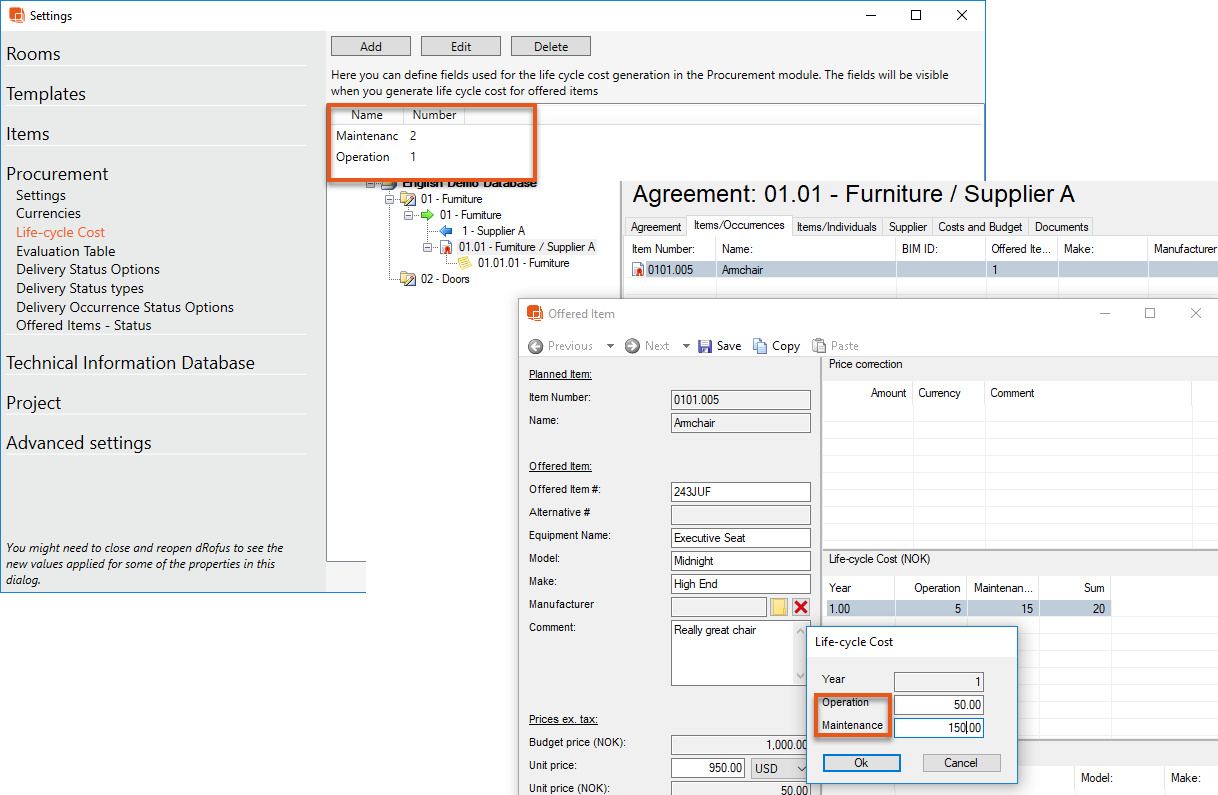The image size is (1218, 795).
Task: Open manufacturer browse with yellow note icon
Action: pyautogui.click(x=779, y=607)
